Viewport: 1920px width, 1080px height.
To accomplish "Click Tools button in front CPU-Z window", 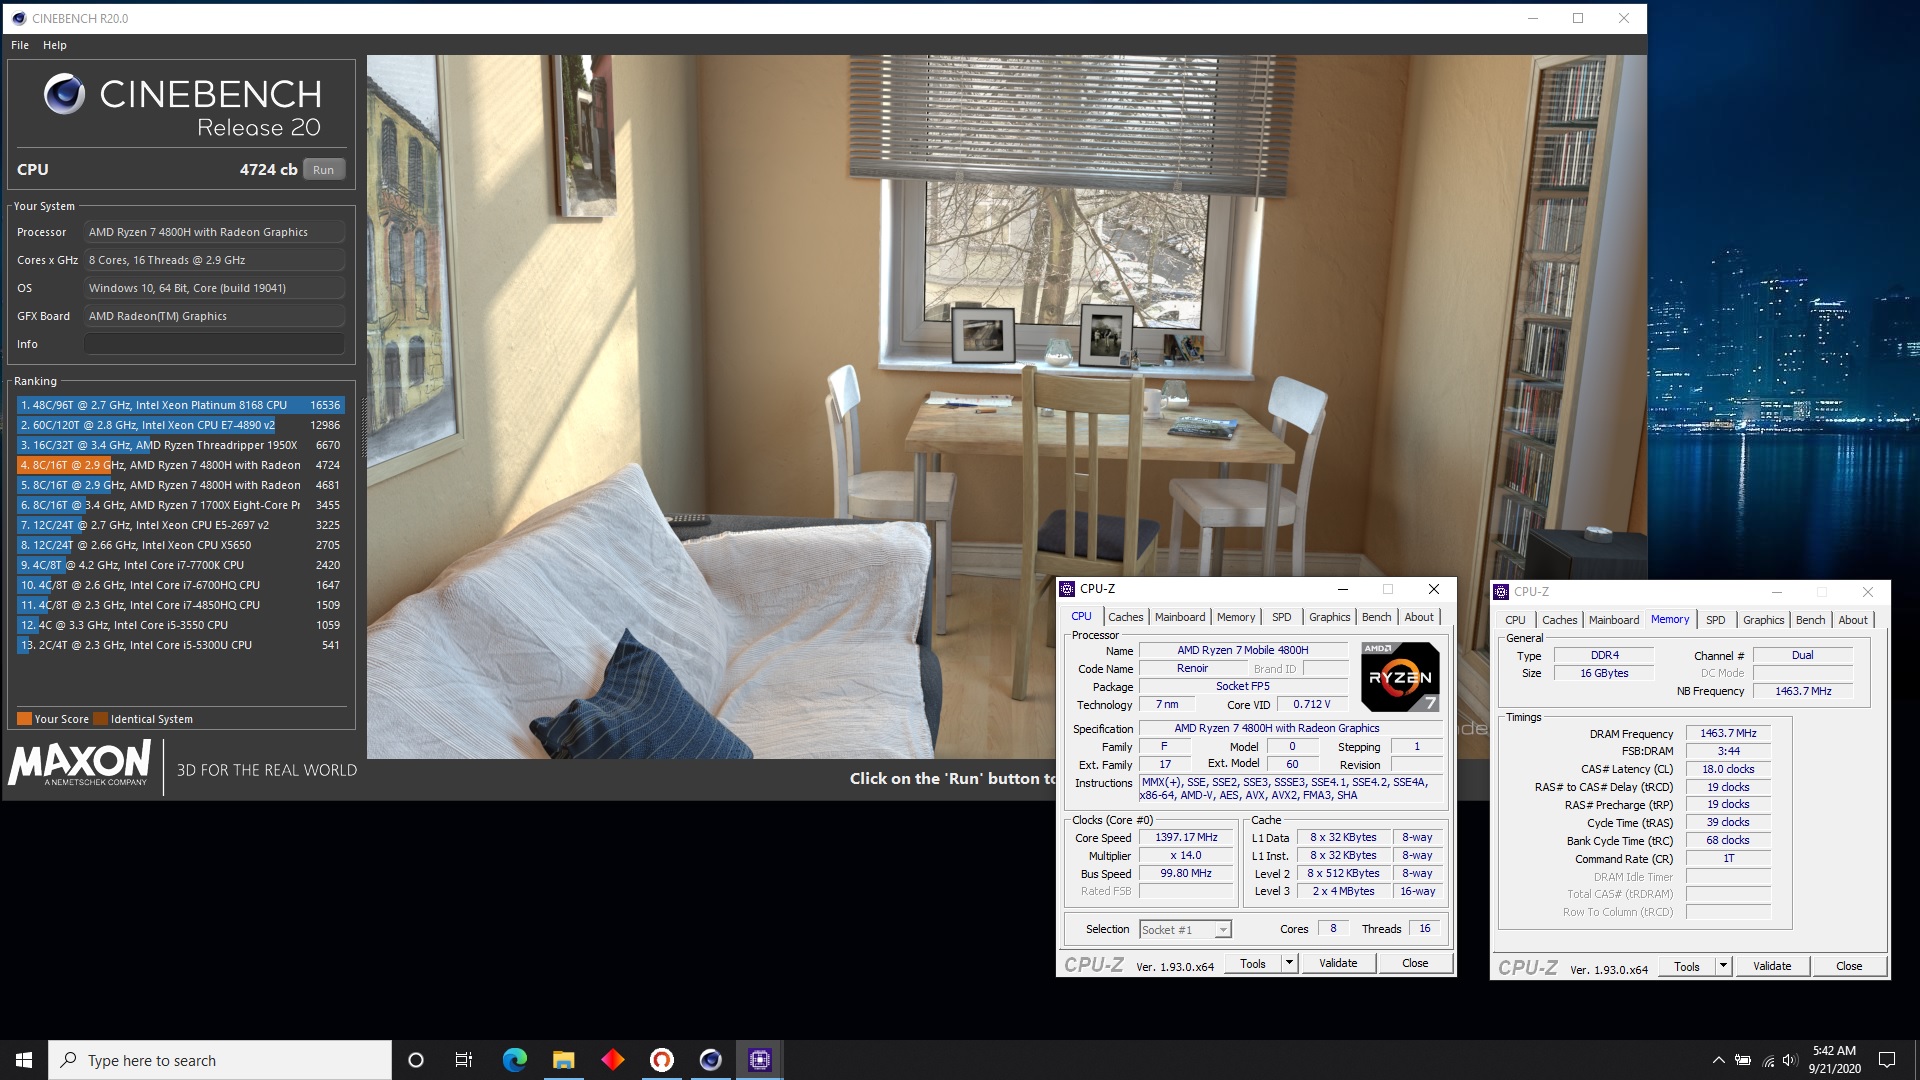I will (1253, 964).
